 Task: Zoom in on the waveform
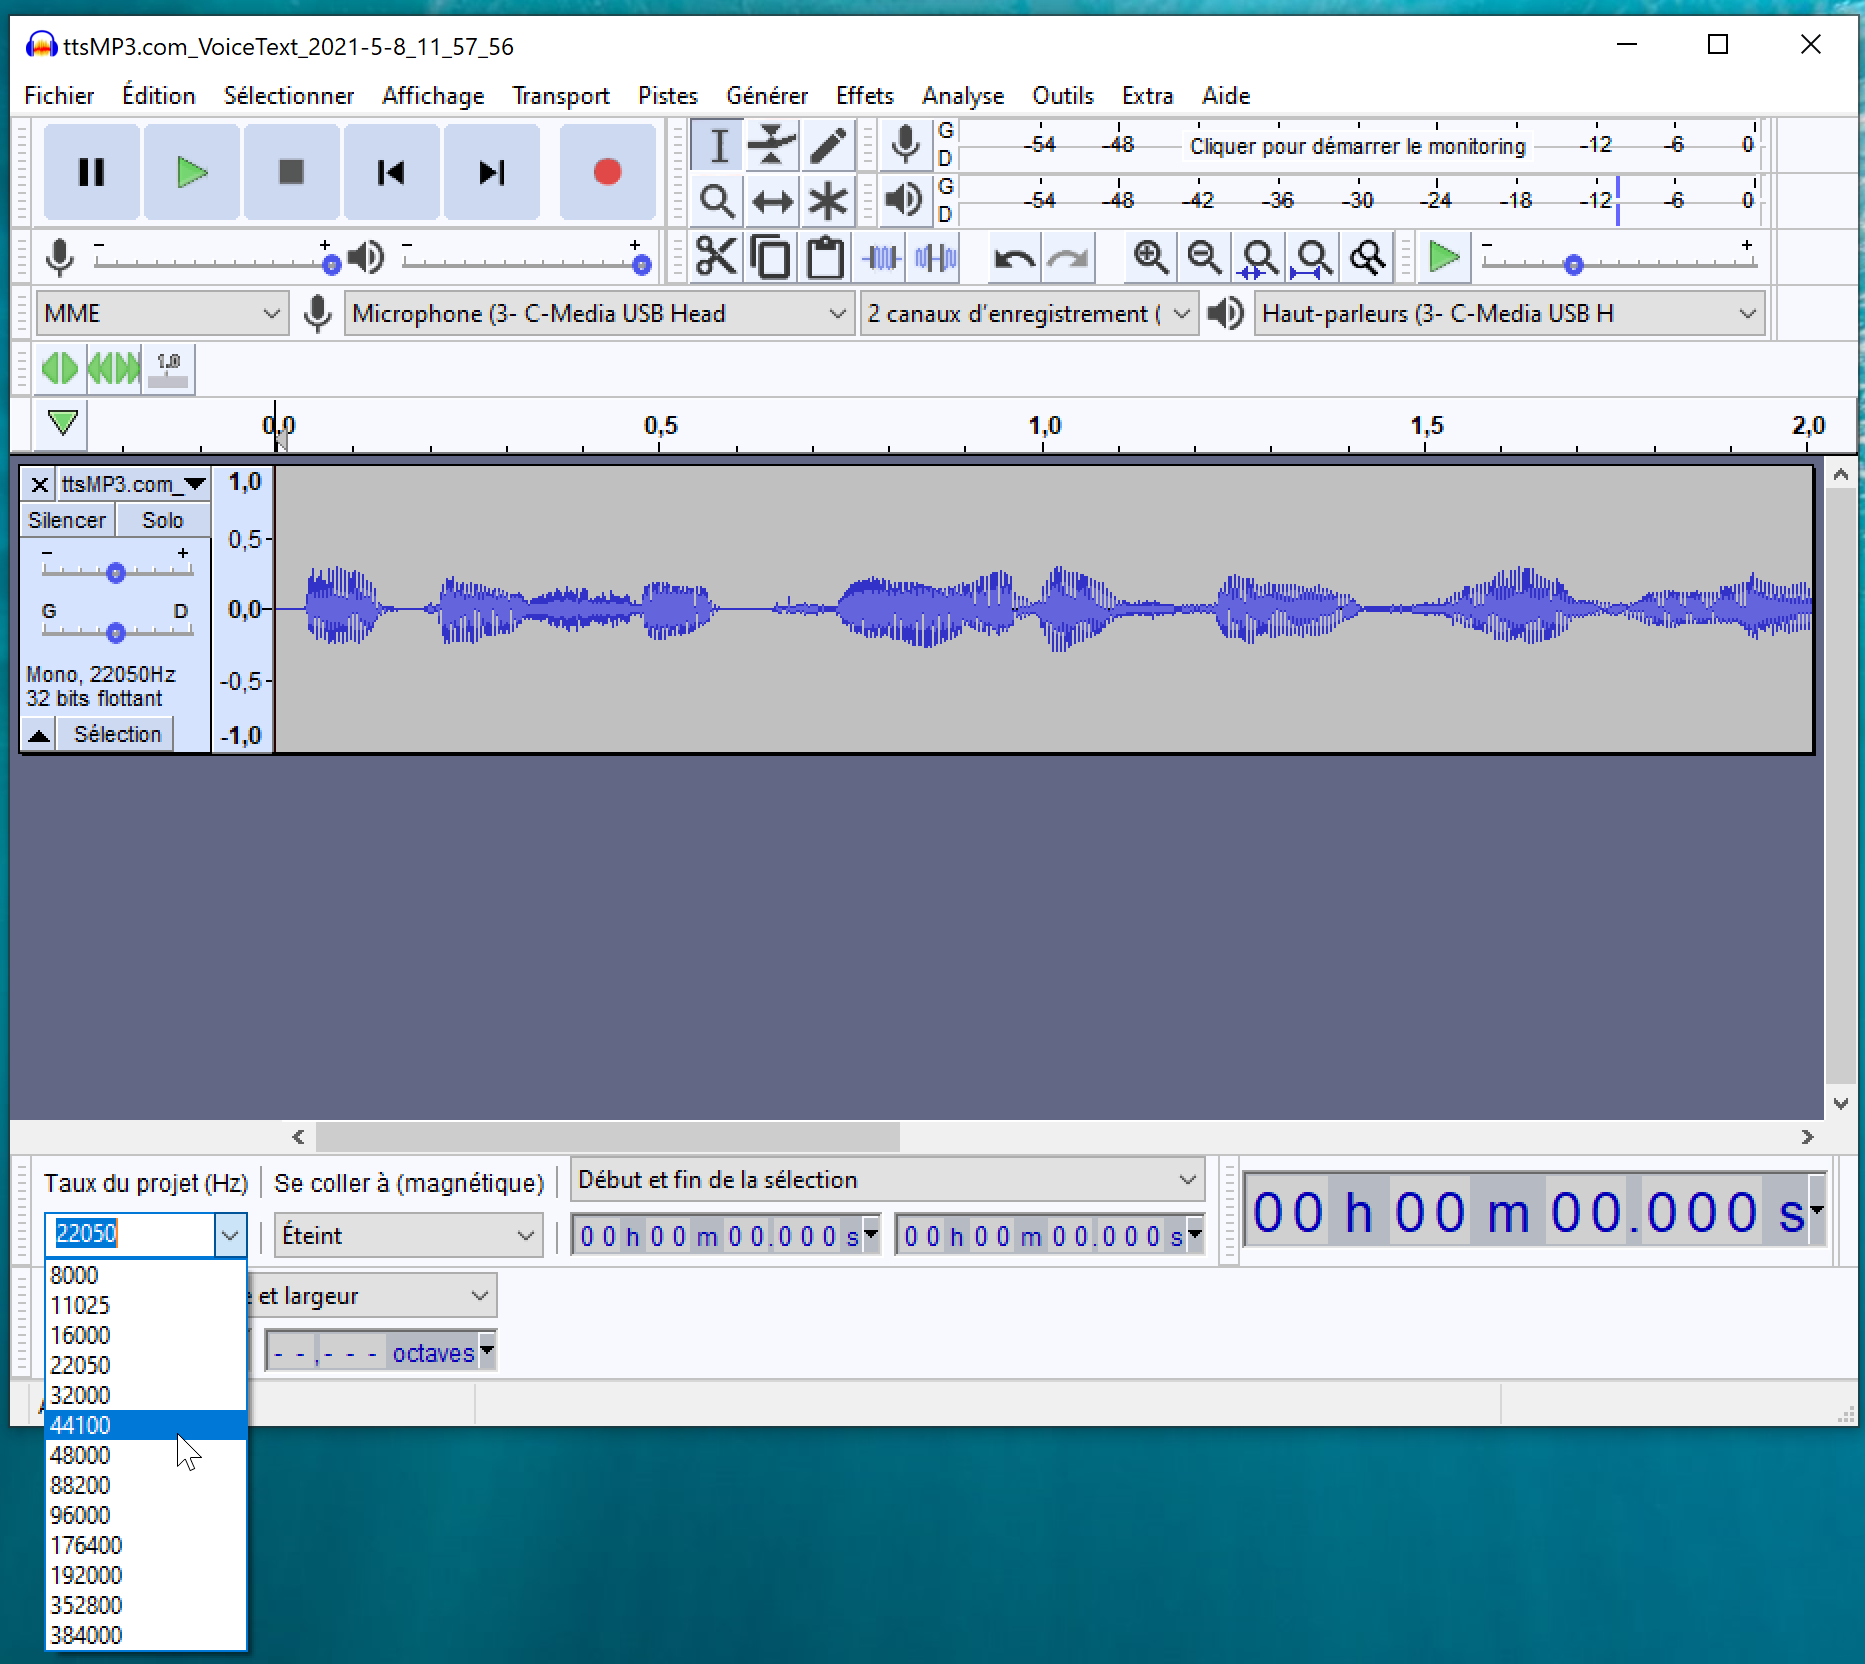click(x=1150, y=257)
